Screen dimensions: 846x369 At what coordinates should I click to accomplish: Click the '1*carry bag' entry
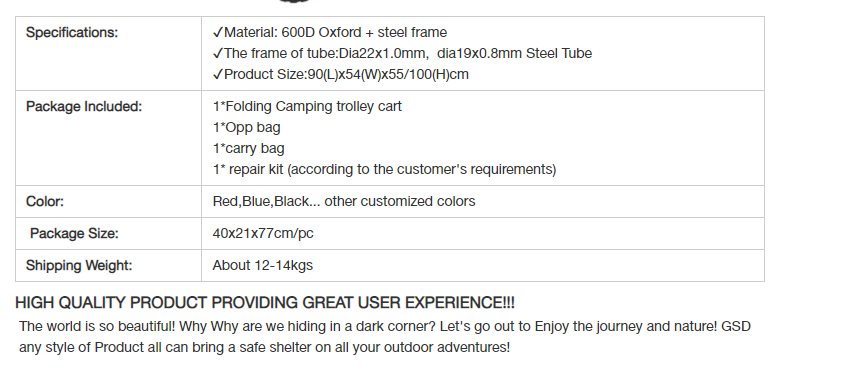pos(249,149)
